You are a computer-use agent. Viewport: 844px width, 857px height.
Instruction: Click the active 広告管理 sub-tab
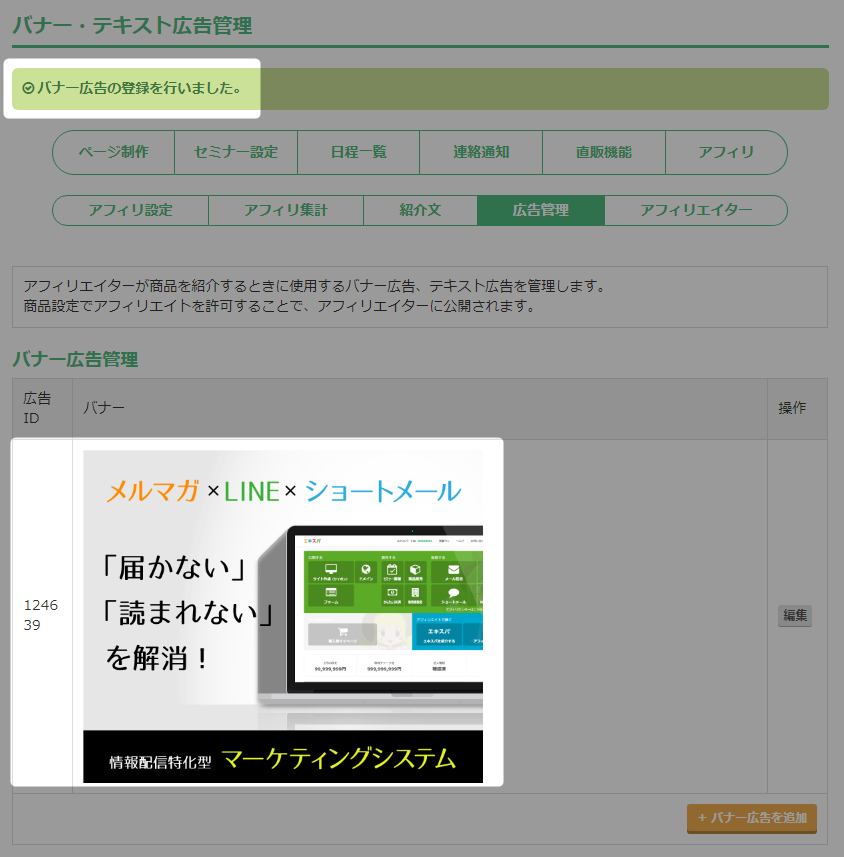541,210
